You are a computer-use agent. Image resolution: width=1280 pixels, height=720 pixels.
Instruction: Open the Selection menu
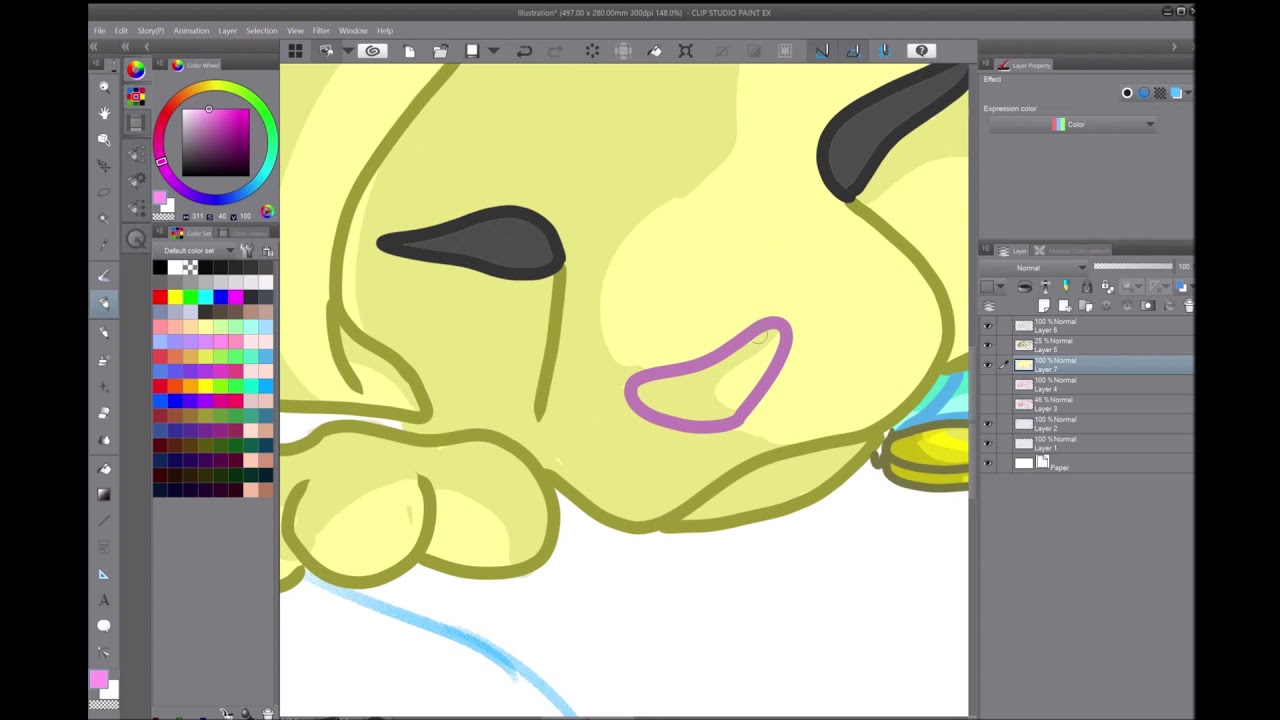[261, 30]
